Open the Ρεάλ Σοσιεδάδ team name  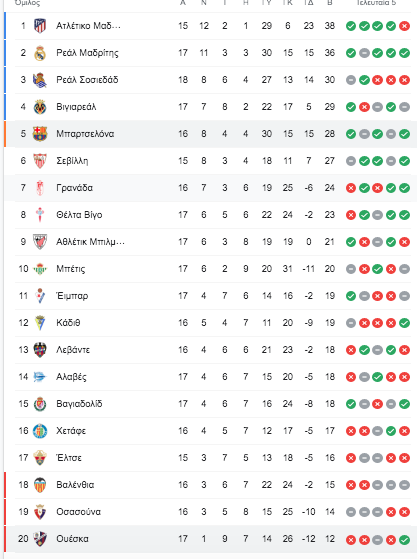87,80
